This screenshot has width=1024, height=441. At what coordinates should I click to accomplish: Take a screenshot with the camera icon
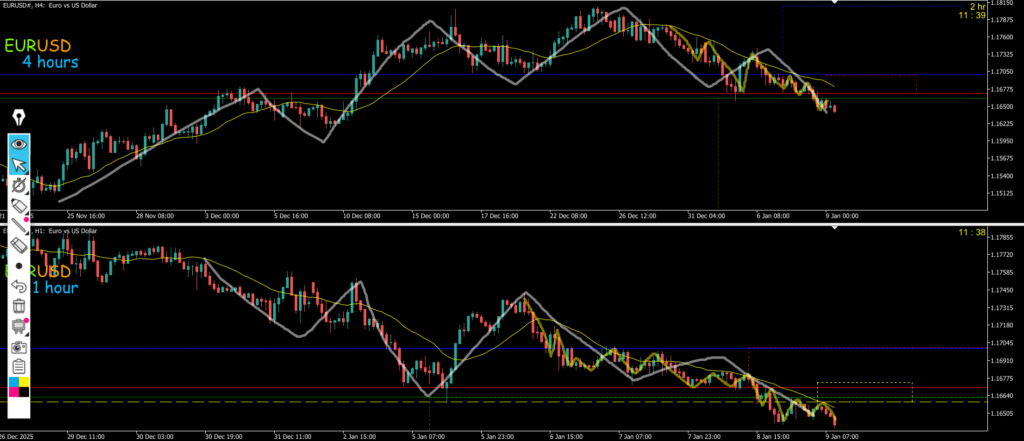click(19, 346)
